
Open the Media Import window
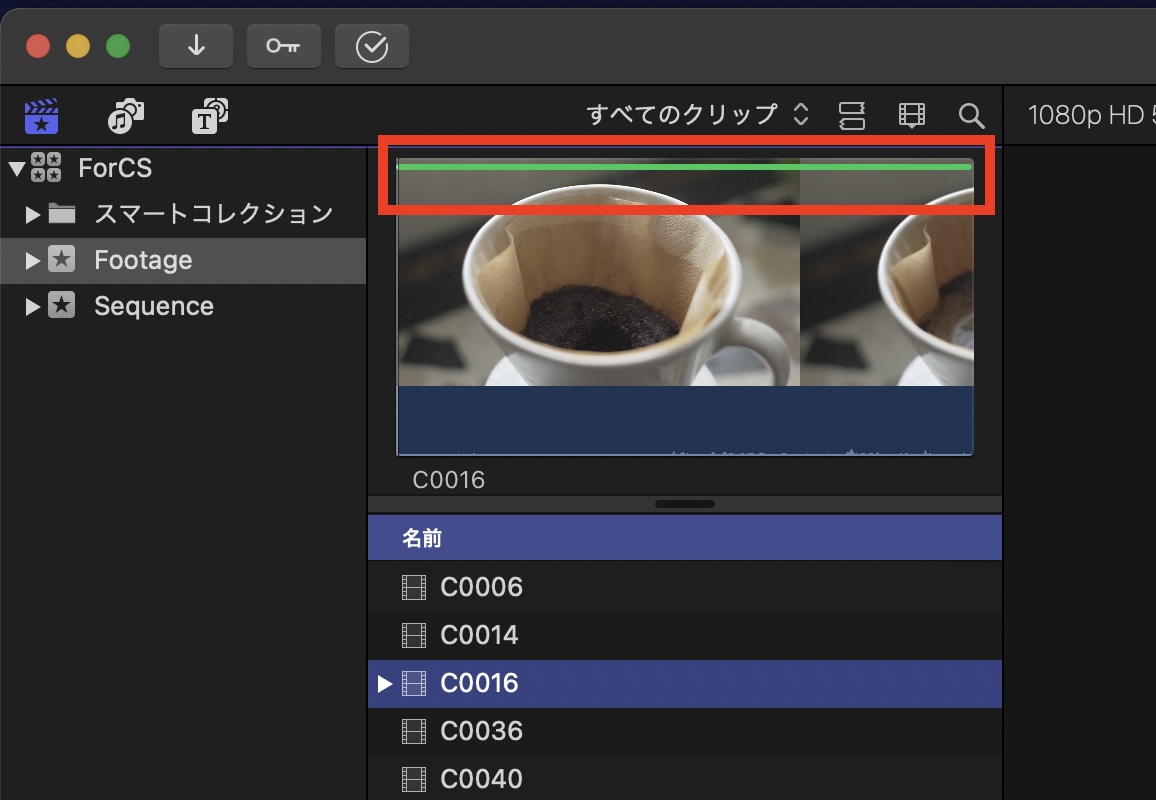pyautogui.click(x=195, y=46)
